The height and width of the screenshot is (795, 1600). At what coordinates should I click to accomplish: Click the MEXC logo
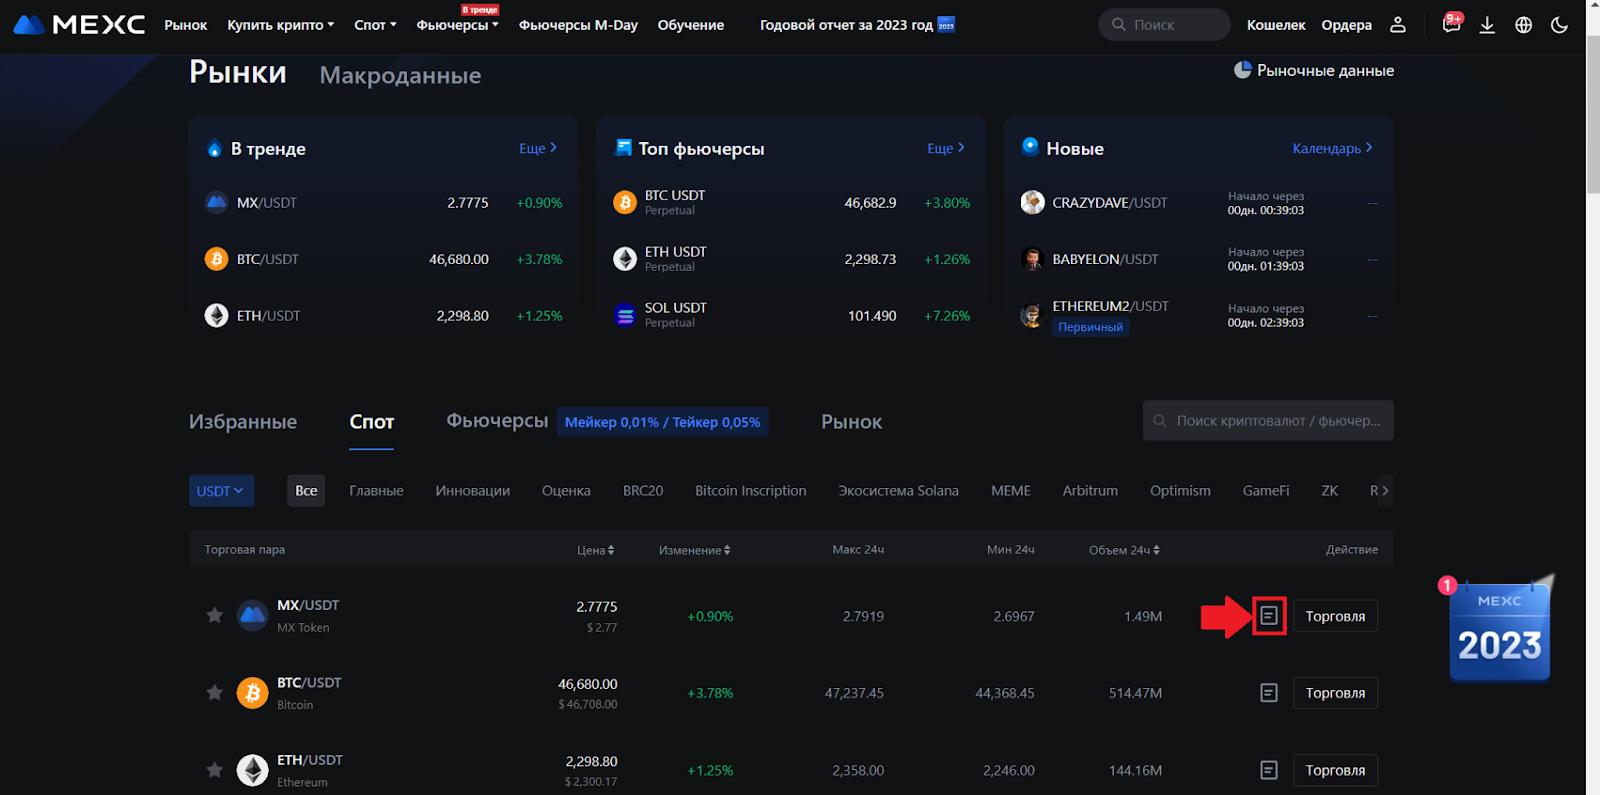point(79,24)
